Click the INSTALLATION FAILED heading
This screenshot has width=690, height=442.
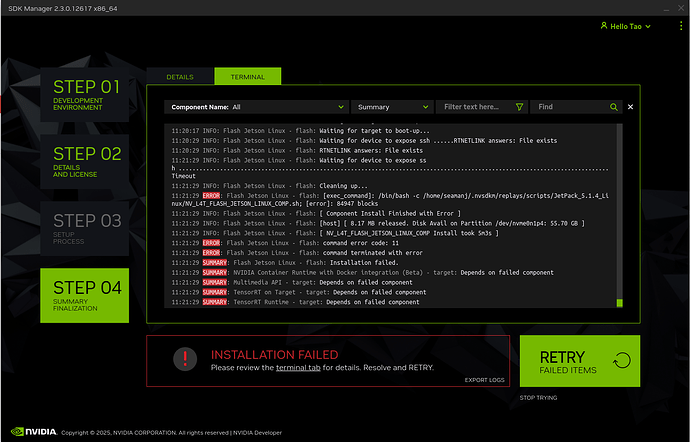coord(275,355)
